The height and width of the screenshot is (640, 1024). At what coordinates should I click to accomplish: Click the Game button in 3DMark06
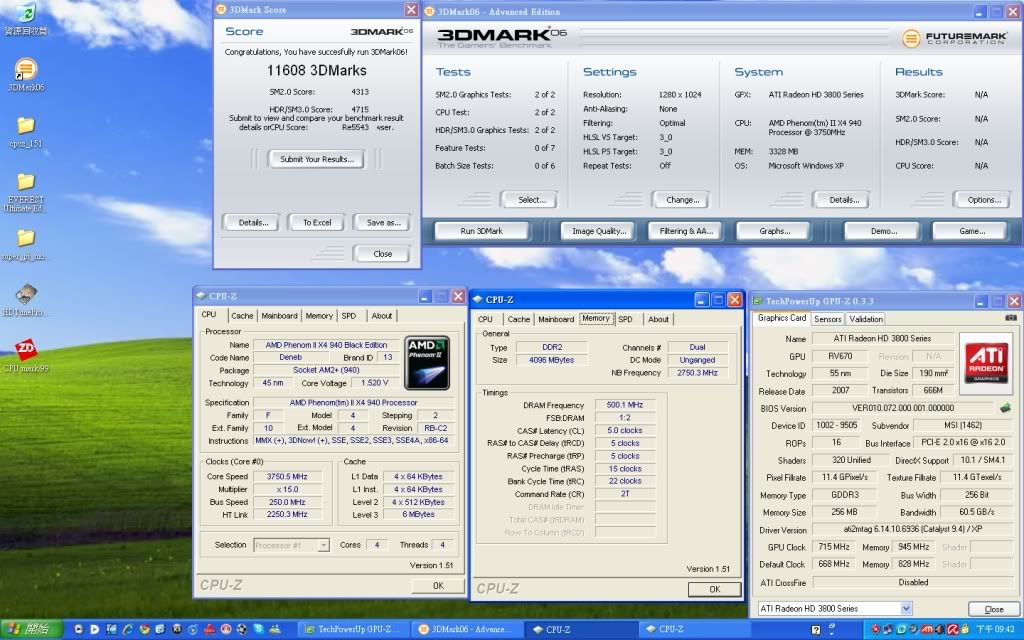coord(972,231)
